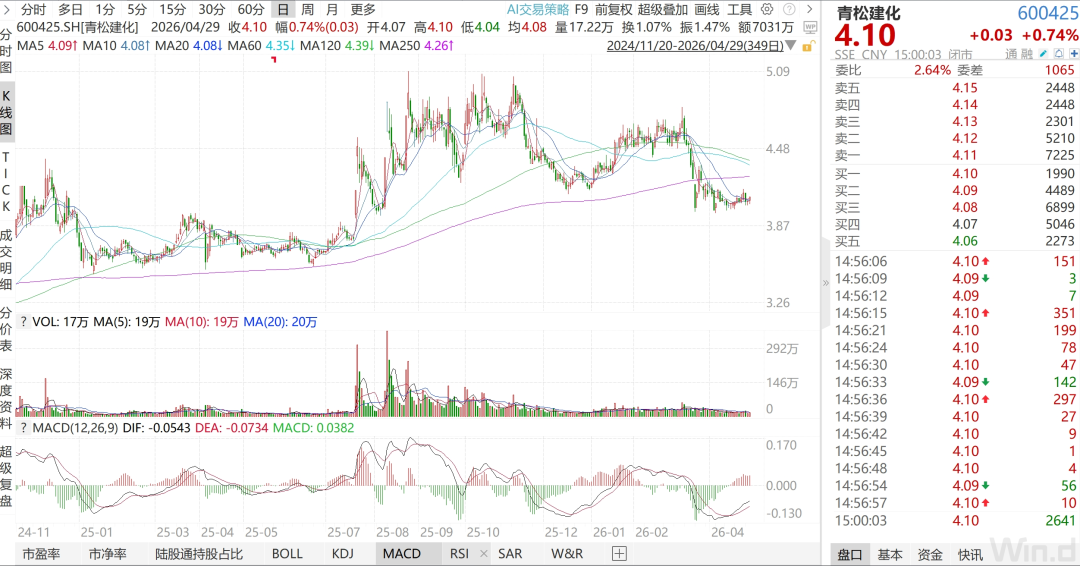Open the settings gear icon in toolbar
Image resolution: width=1080 pixels, height=566 pixels.
(767, 9)
